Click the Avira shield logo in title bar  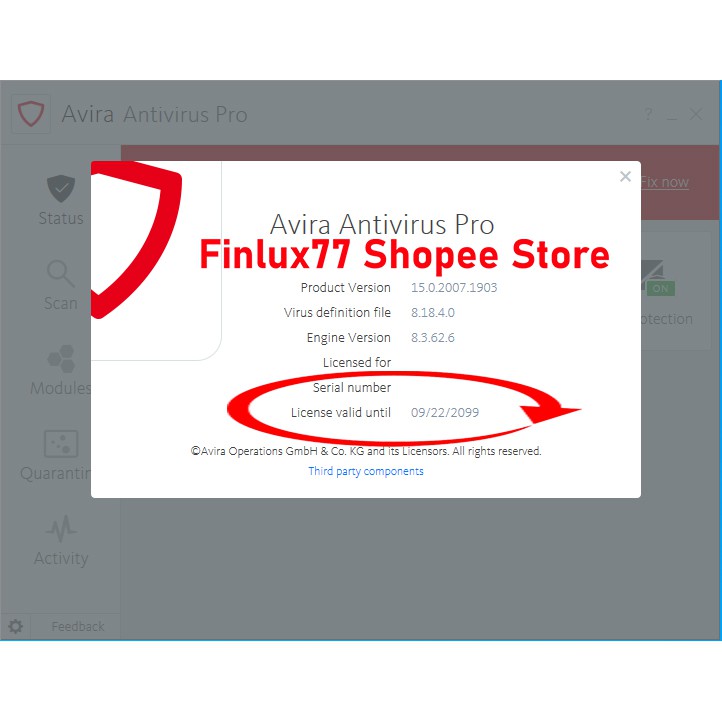[31, 114]
